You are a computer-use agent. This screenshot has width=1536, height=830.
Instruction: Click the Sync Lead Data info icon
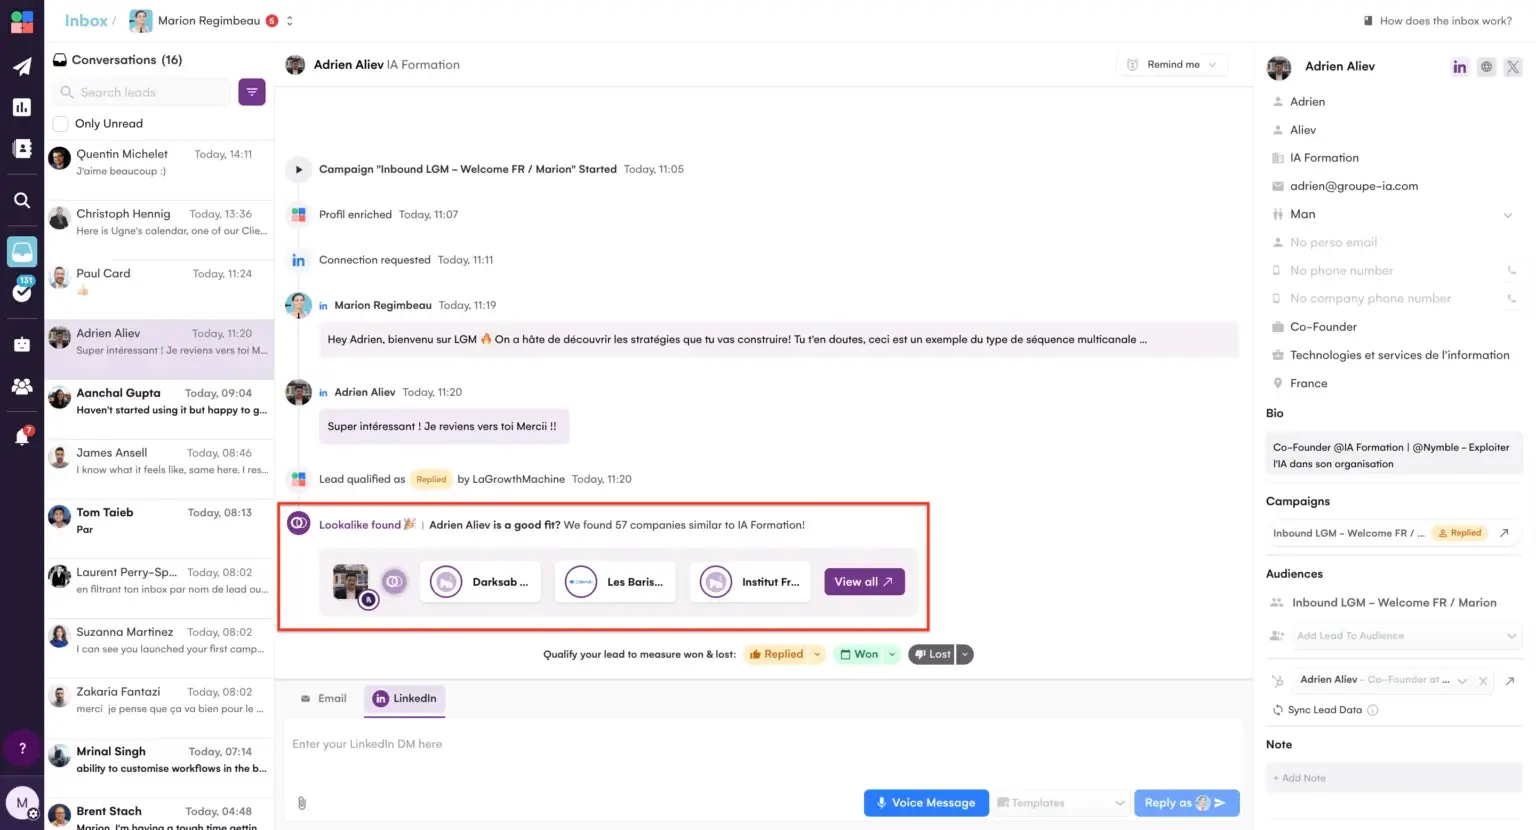click(1373, 710)
